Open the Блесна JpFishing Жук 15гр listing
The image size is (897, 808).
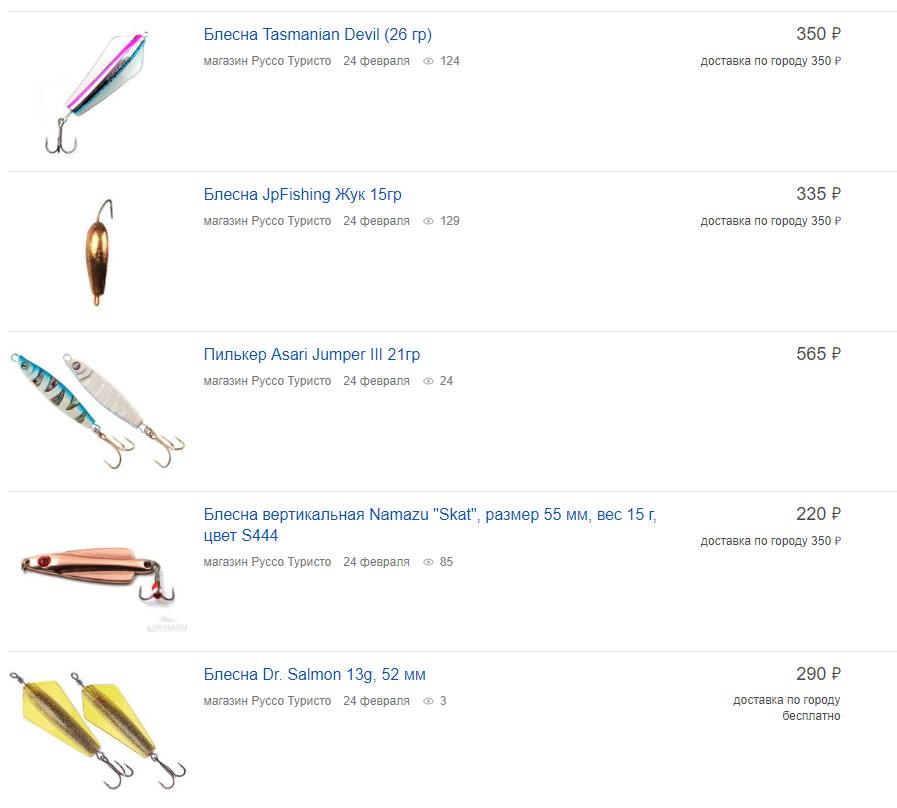(303, 195)
